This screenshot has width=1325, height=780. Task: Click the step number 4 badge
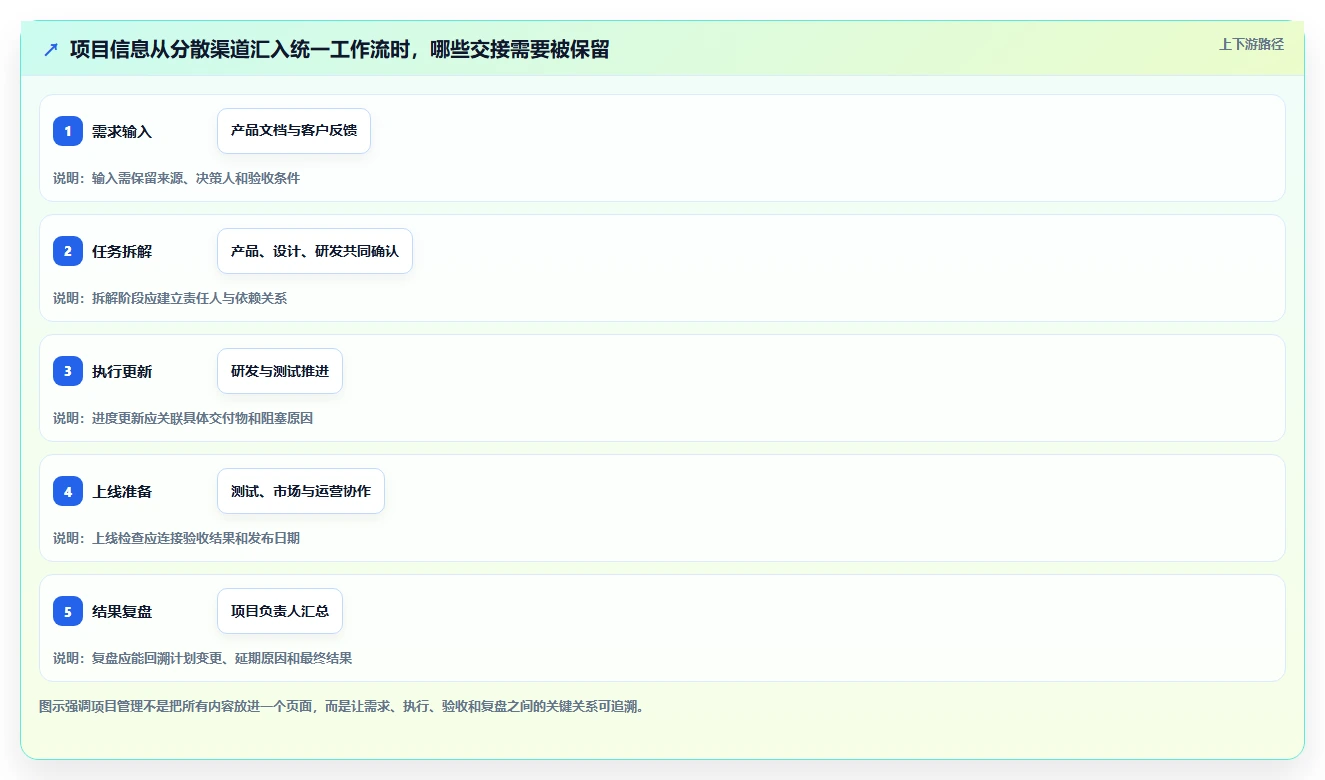point(68,491)
